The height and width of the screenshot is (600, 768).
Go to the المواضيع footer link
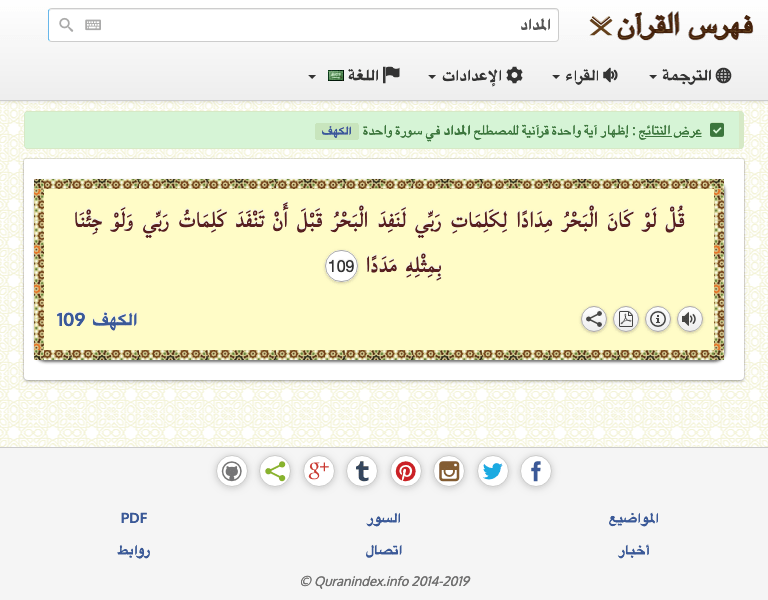pyautogui.click(x=634, y=518)
